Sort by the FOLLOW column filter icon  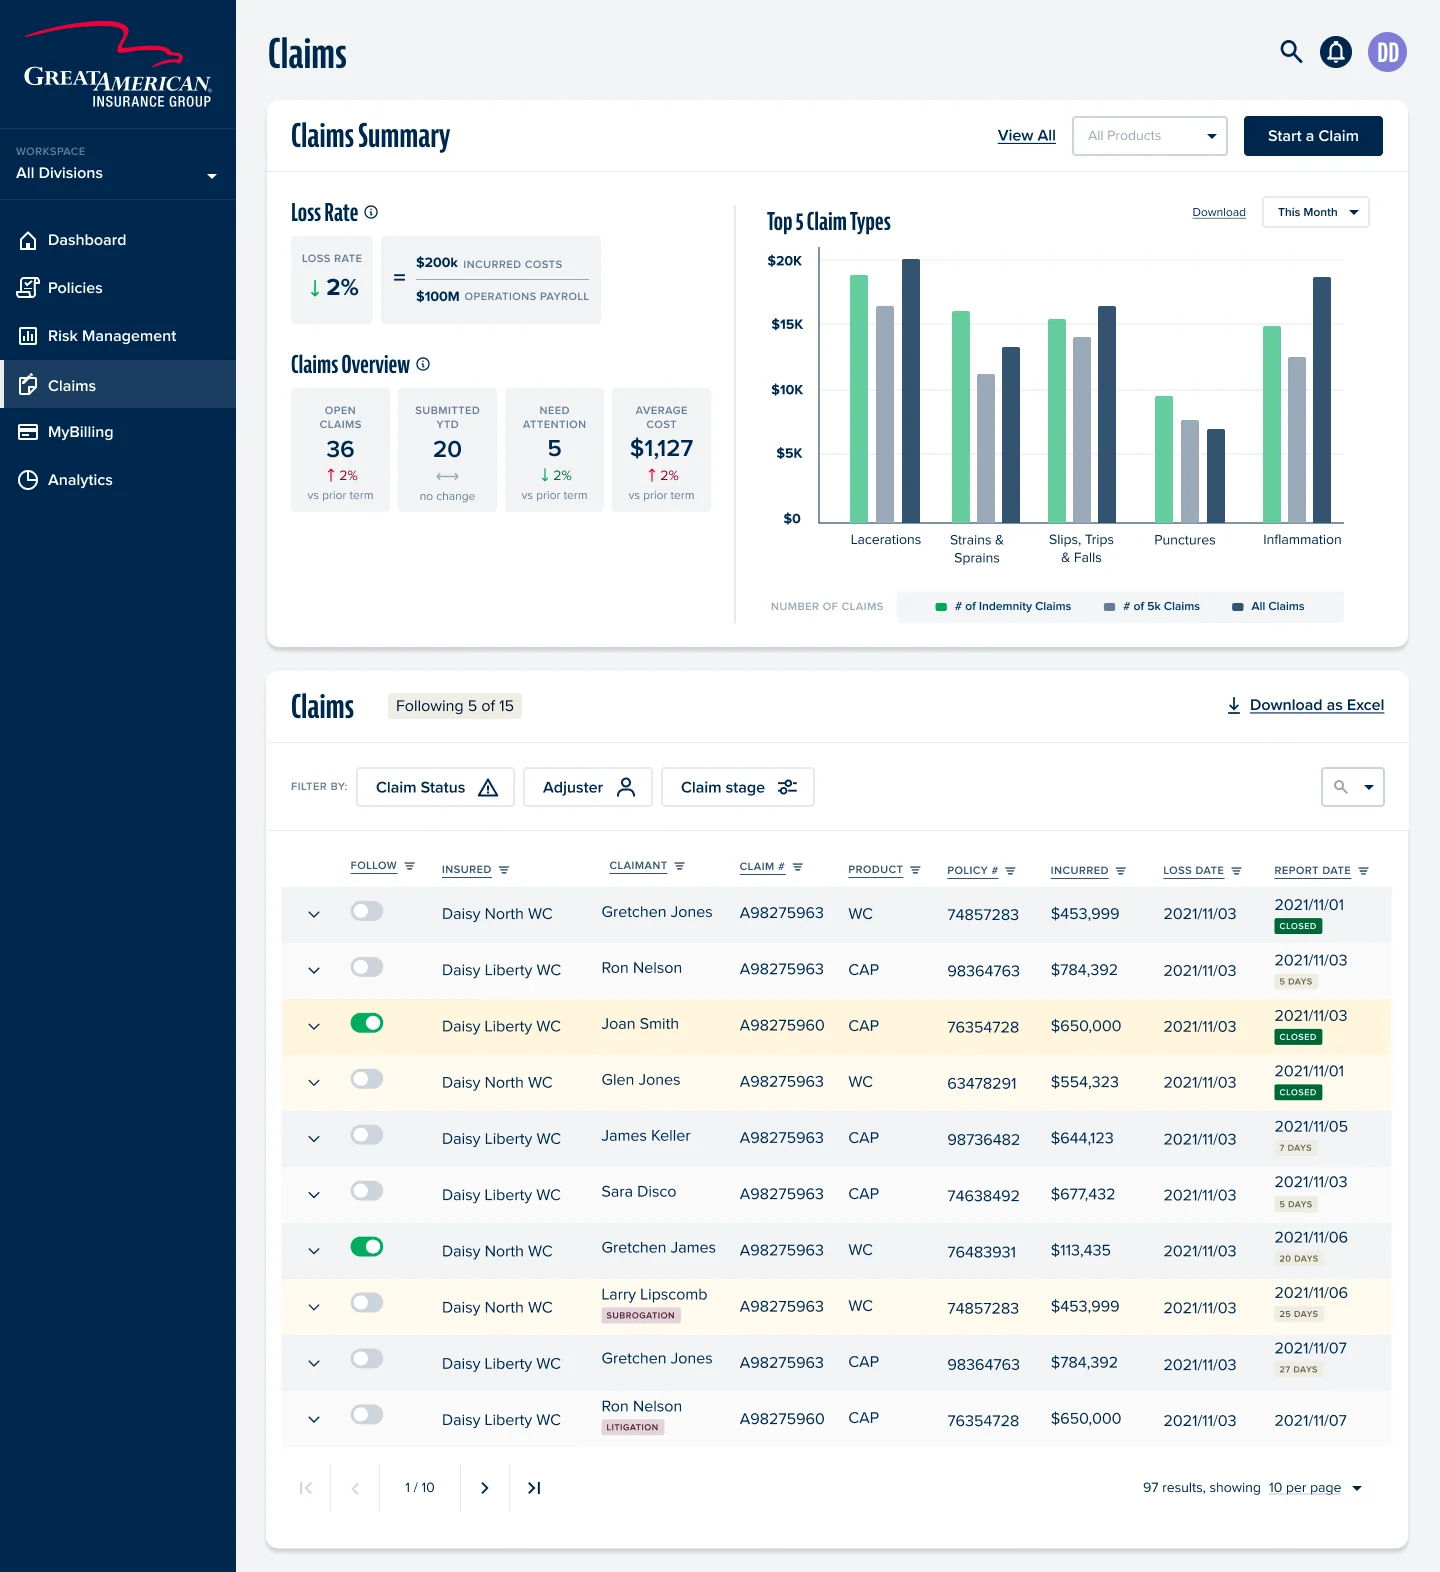click(x=409, y=866)
